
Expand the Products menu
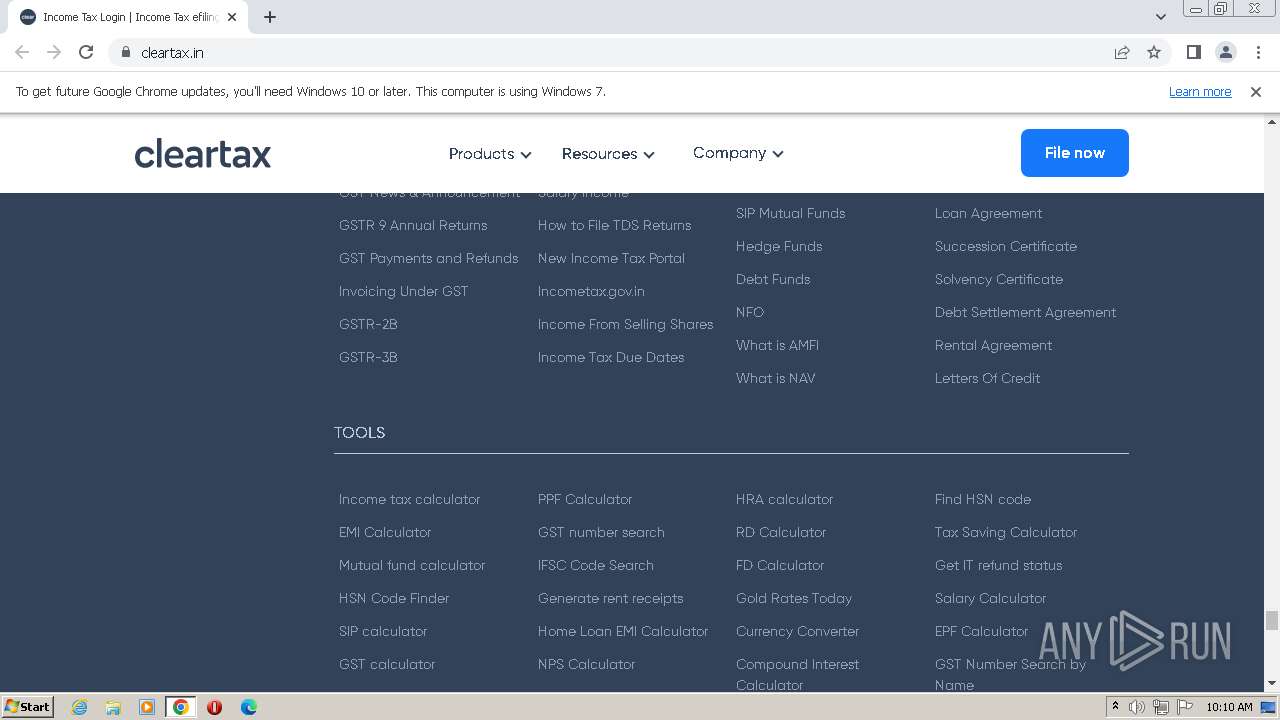[490, 153]
